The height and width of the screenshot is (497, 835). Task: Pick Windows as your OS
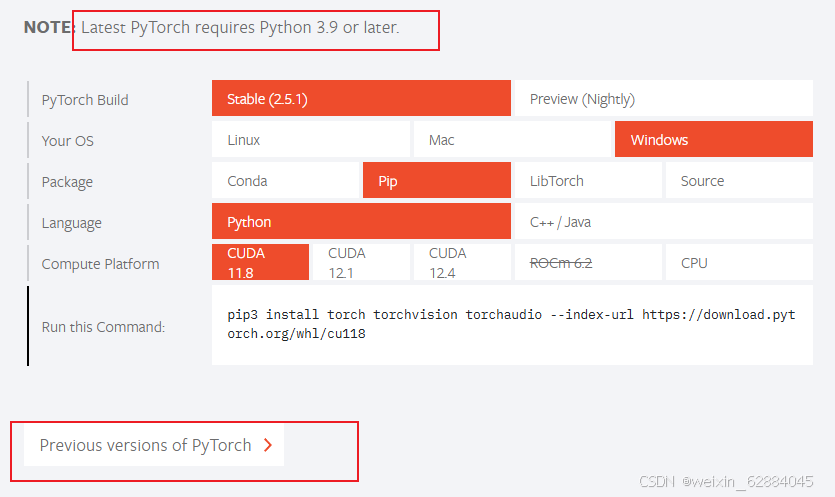coord(714,140)
